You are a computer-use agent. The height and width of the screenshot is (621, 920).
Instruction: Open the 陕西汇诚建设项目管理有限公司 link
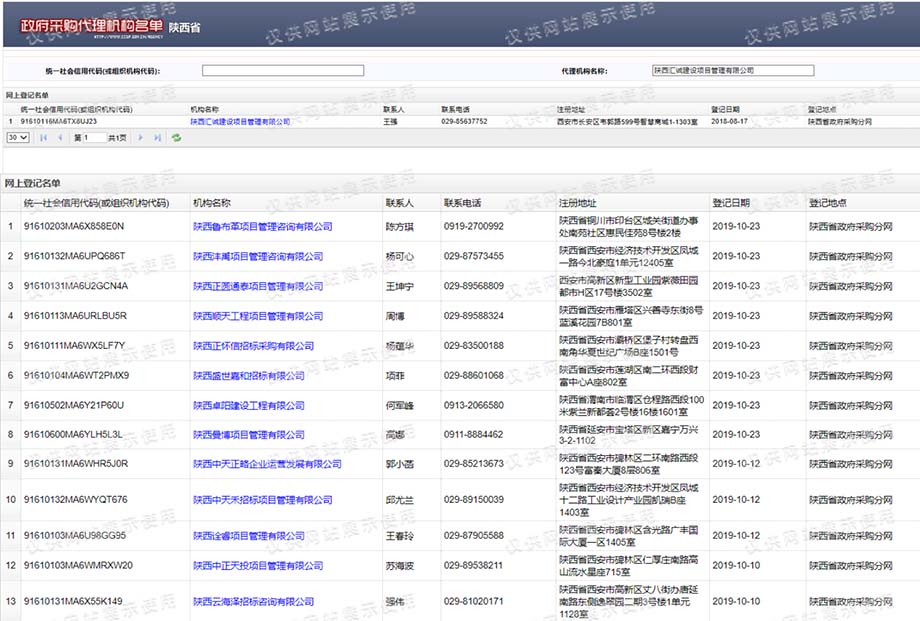[240, 122]
